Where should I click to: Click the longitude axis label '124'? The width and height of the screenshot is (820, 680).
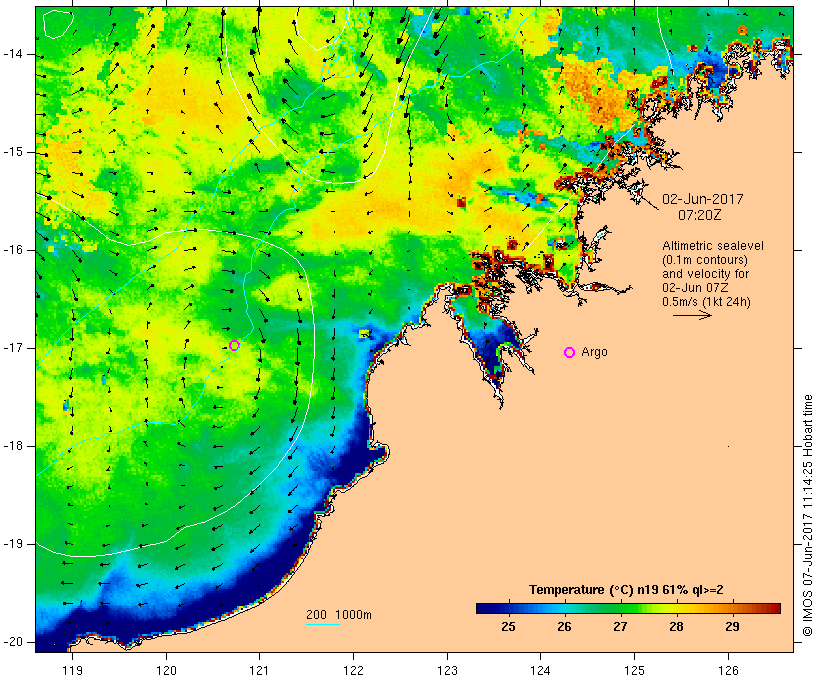coord(540,670)
